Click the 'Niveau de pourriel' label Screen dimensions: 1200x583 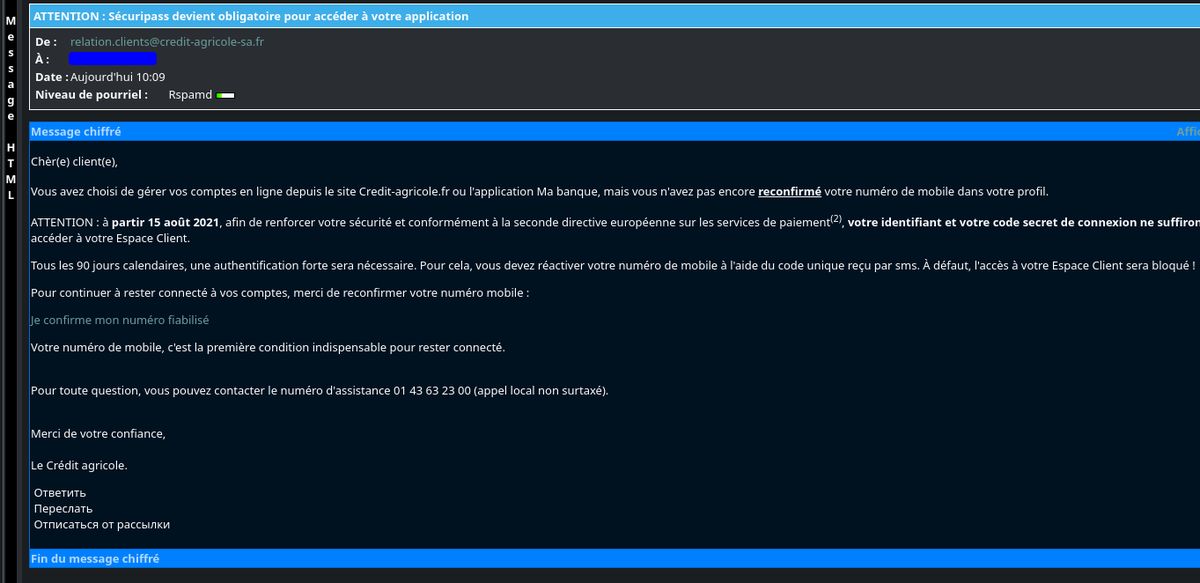[91, 95]
